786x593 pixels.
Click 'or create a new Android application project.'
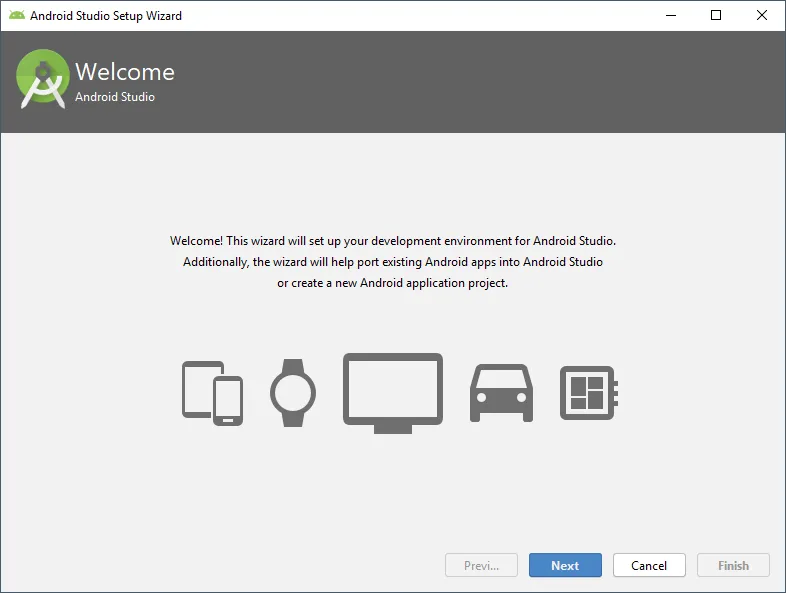tap(392, 283)
